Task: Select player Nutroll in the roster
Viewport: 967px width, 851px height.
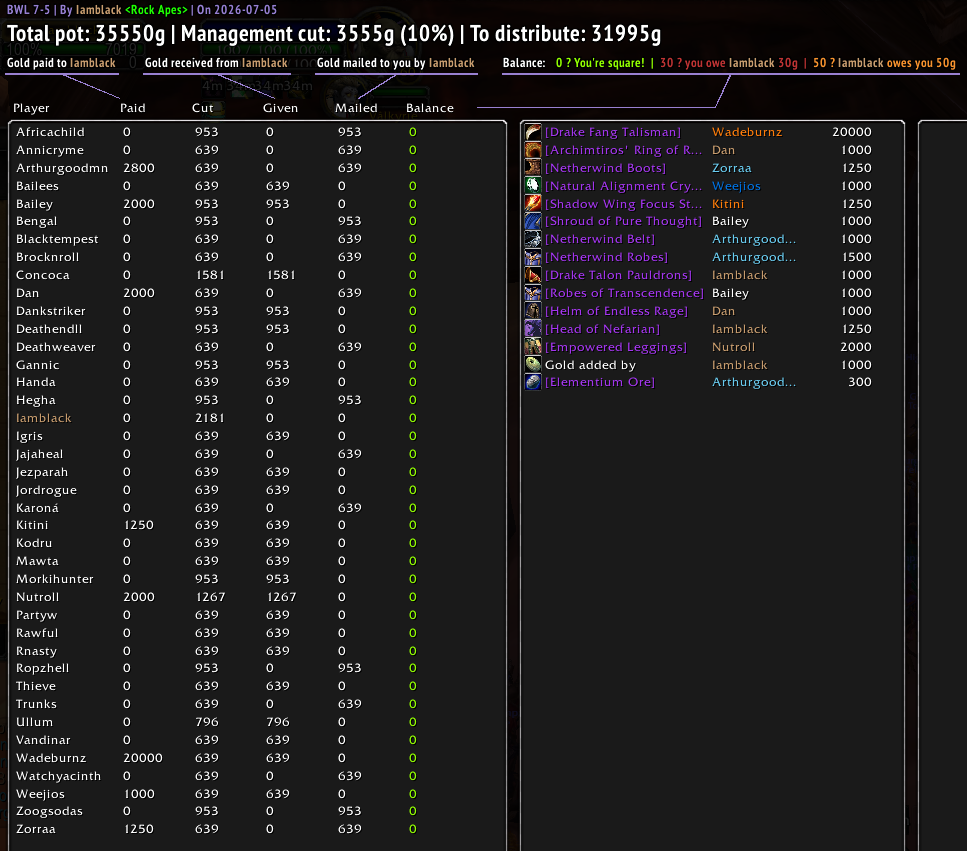Action: pyautogui.click(x=38, y=597)
